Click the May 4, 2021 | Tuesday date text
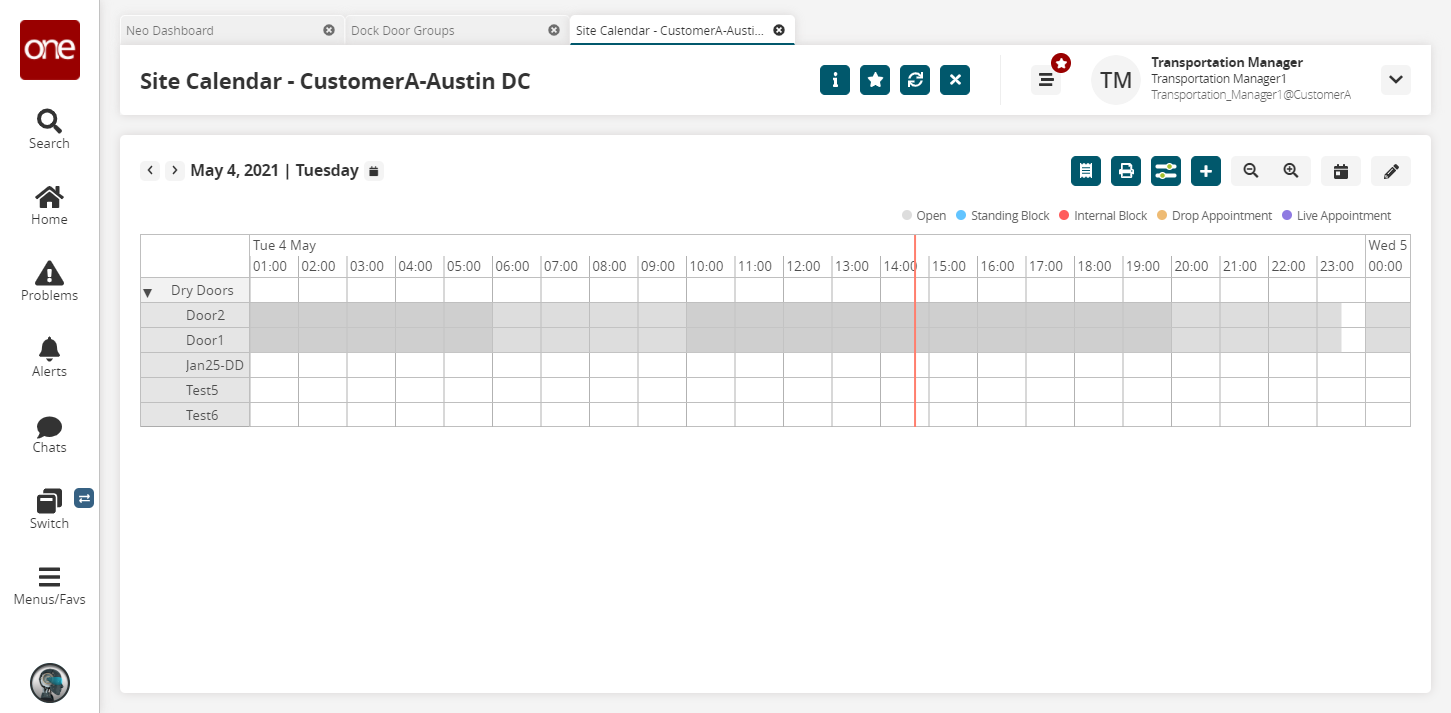The image size is (1451, 713). 274,170
